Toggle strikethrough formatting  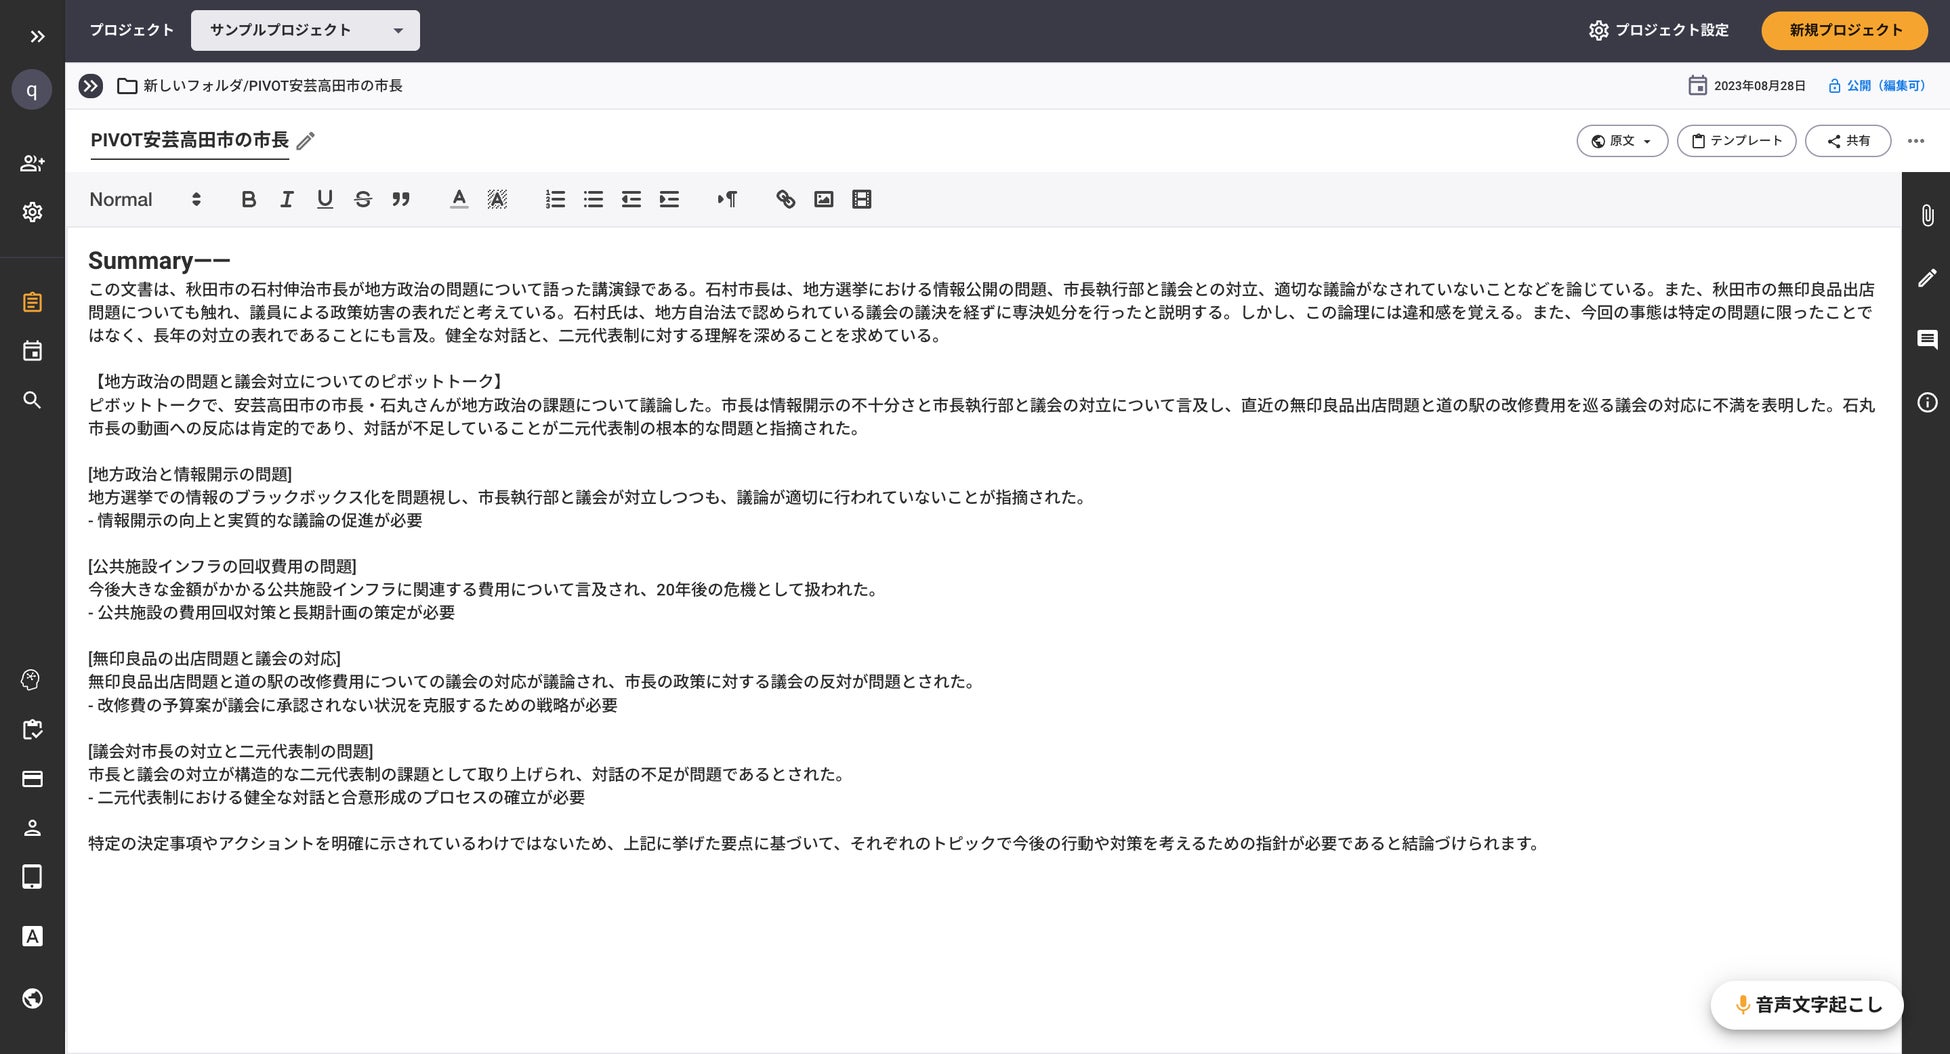(363, 199)
